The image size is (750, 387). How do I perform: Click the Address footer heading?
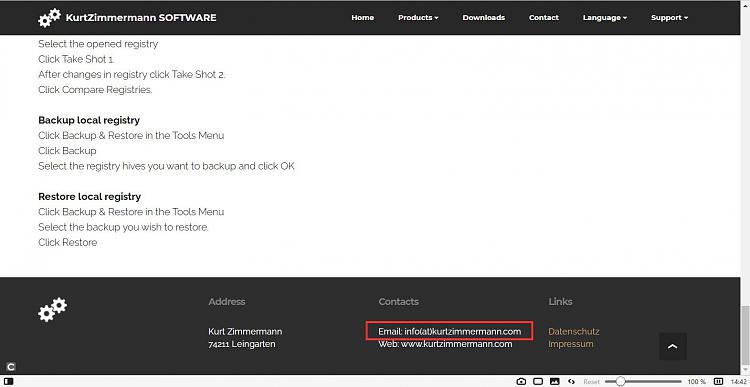click(x=227, y=301)
